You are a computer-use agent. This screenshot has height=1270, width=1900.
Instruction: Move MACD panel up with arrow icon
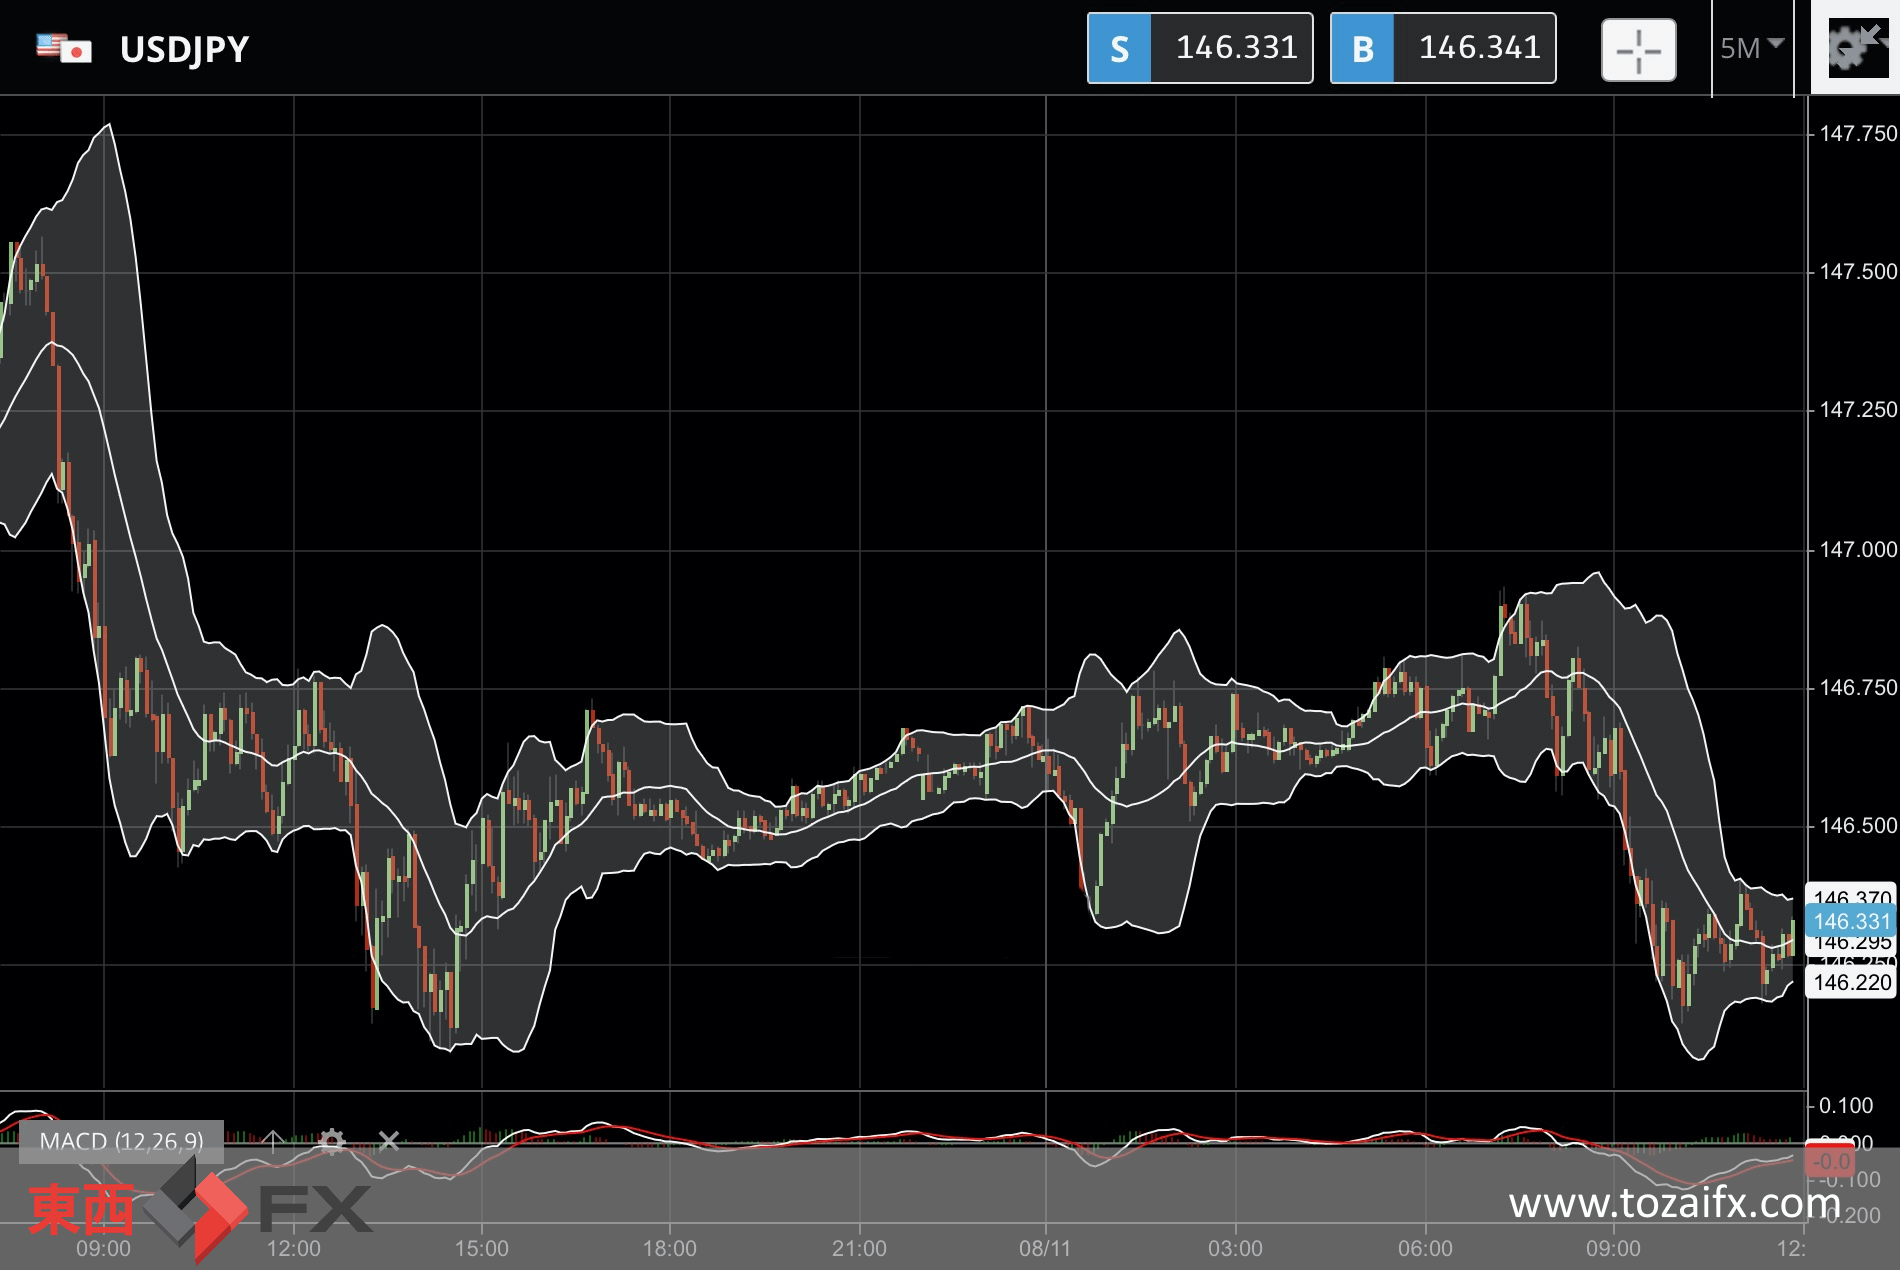(x=272, y=1141)
